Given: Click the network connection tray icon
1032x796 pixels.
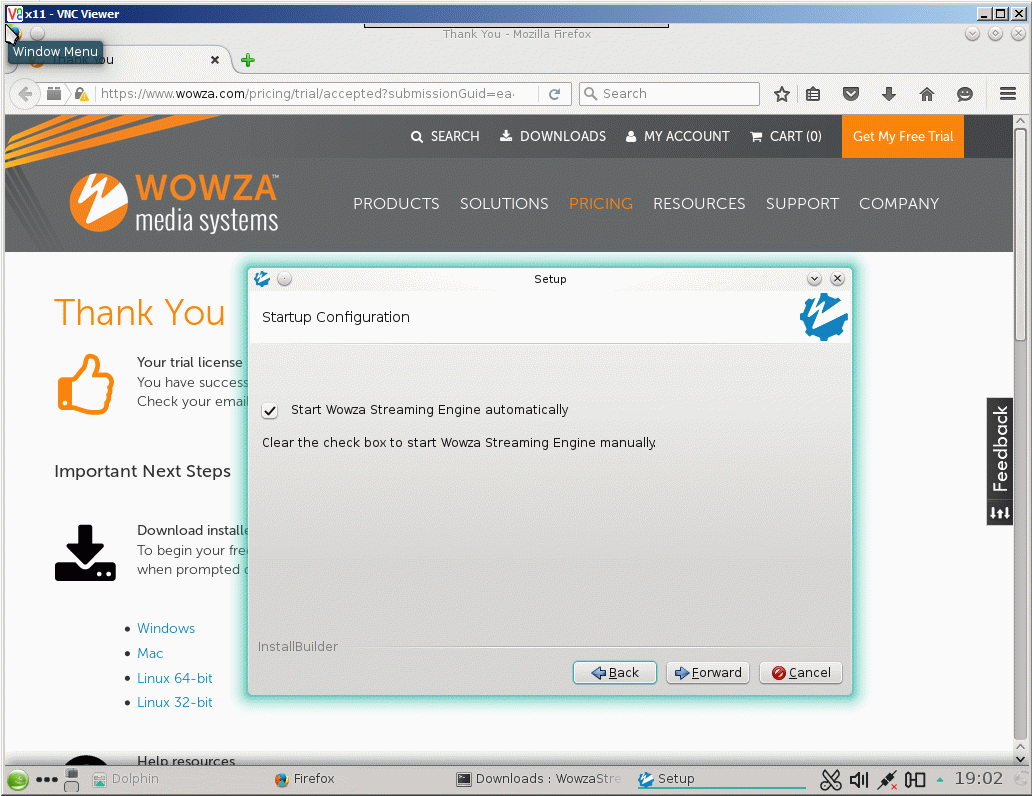Looking at the screenshot, I should [x=887, y=780].
